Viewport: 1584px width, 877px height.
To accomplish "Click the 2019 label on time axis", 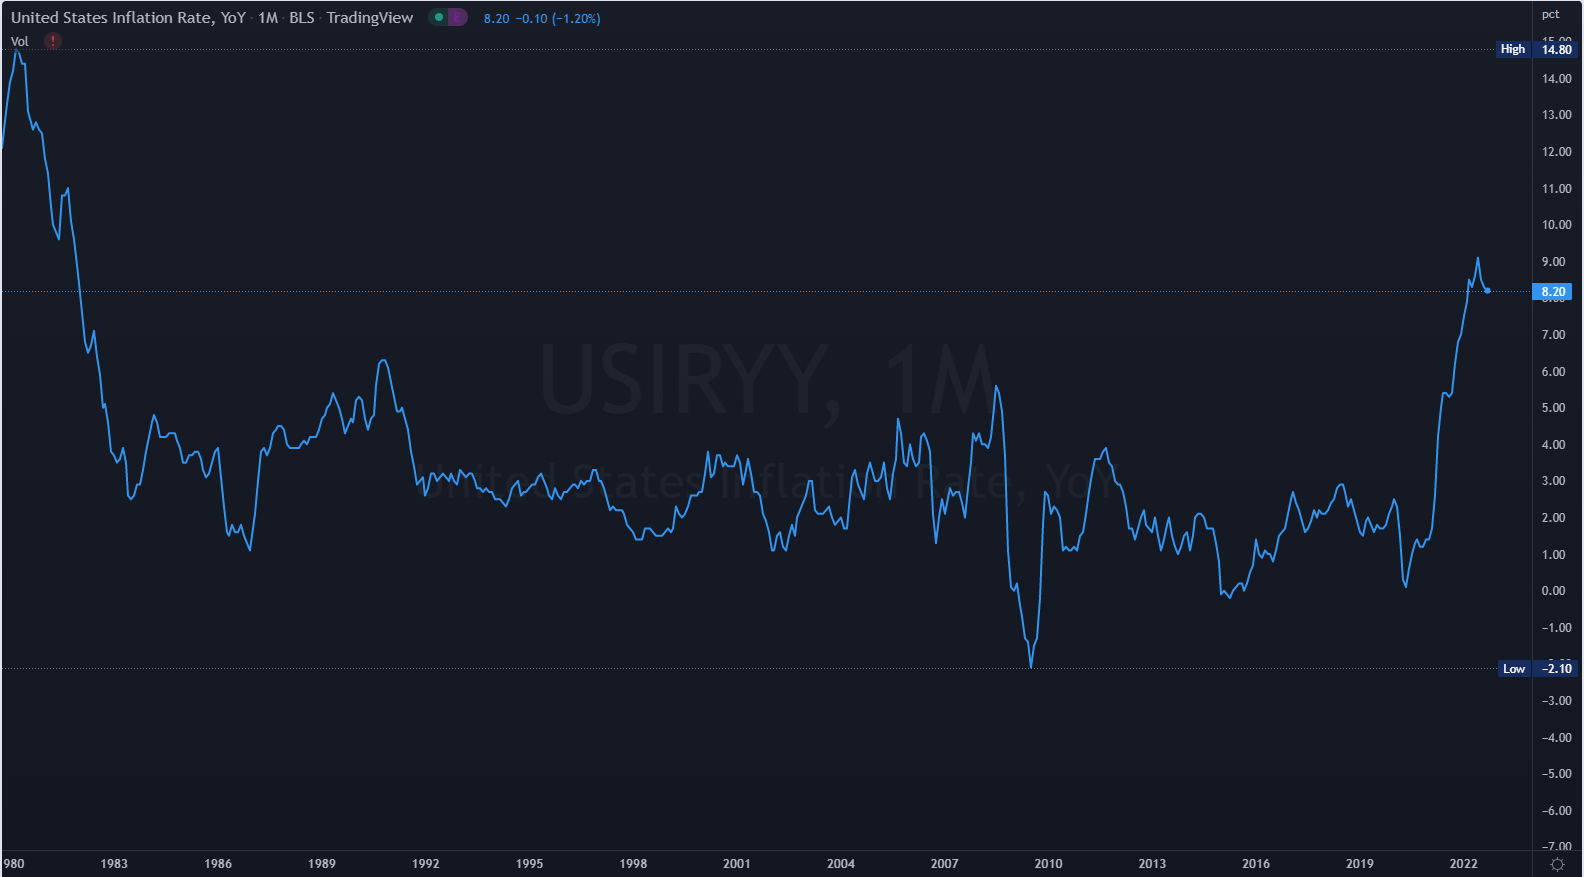I will 1360,864.
